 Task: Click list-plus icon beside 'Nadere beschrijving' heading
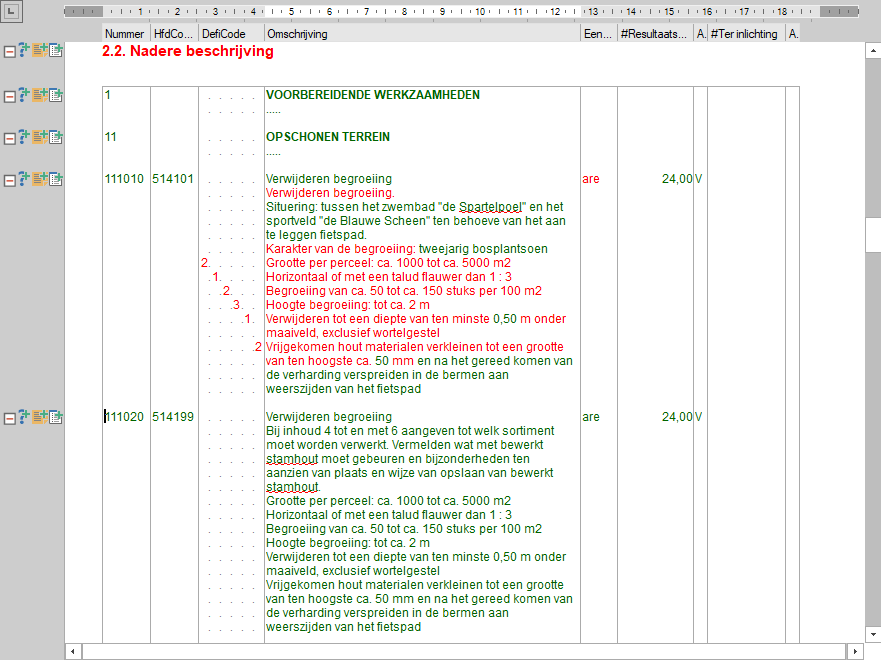[56, 51]
